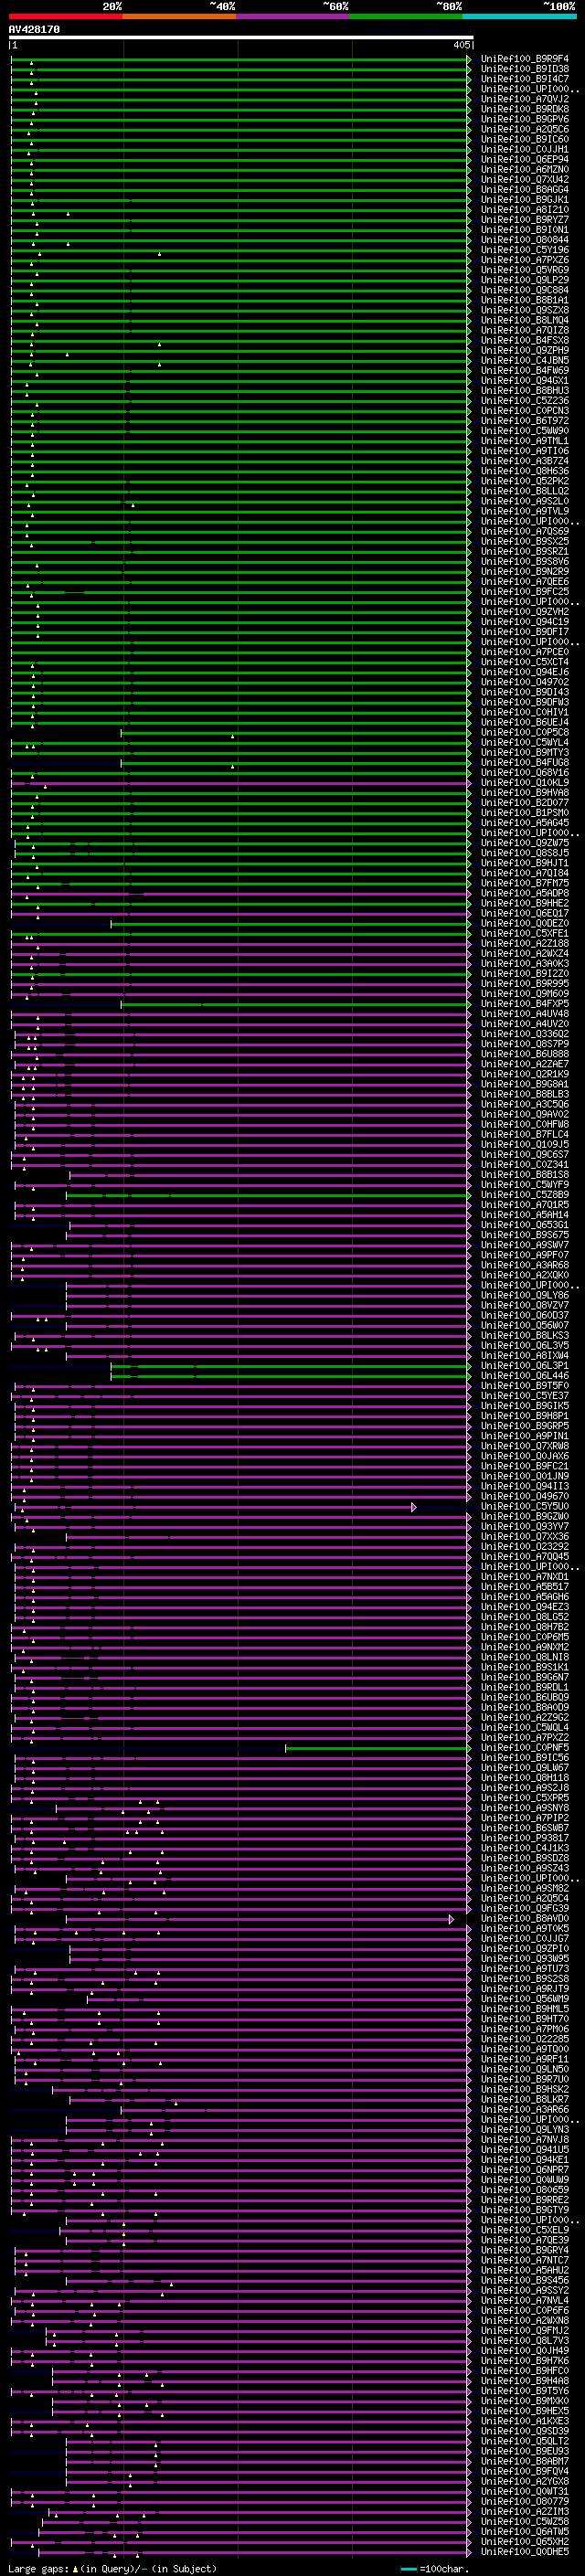Click label UniRef100_Q6L3P1
585x2576 pixels.
point(525,1366)
